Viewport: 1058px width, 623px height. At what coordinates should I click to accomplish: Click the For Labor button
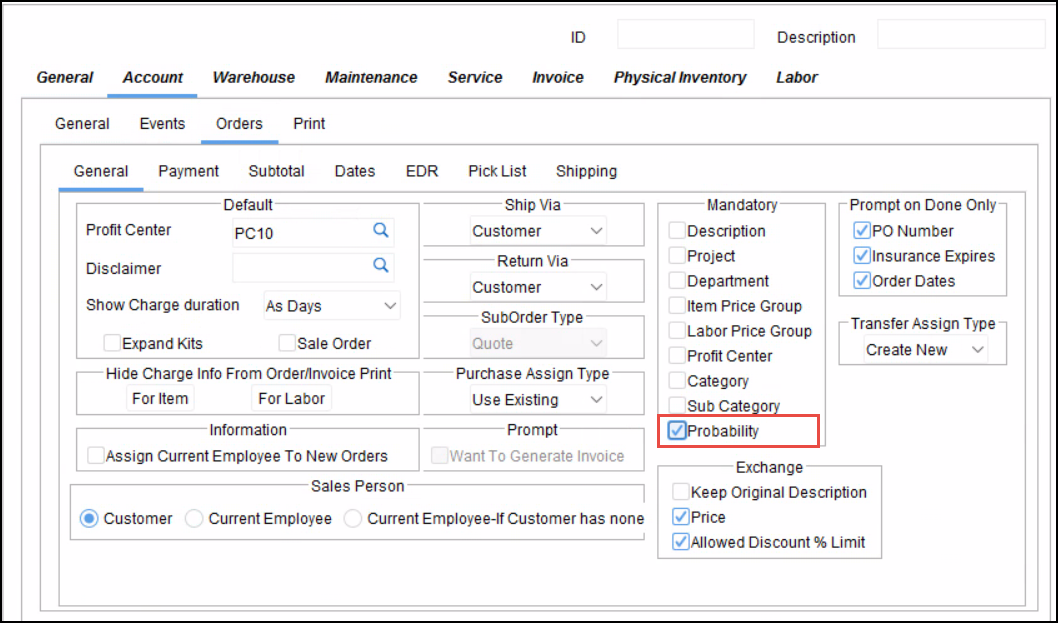(291, 399)
